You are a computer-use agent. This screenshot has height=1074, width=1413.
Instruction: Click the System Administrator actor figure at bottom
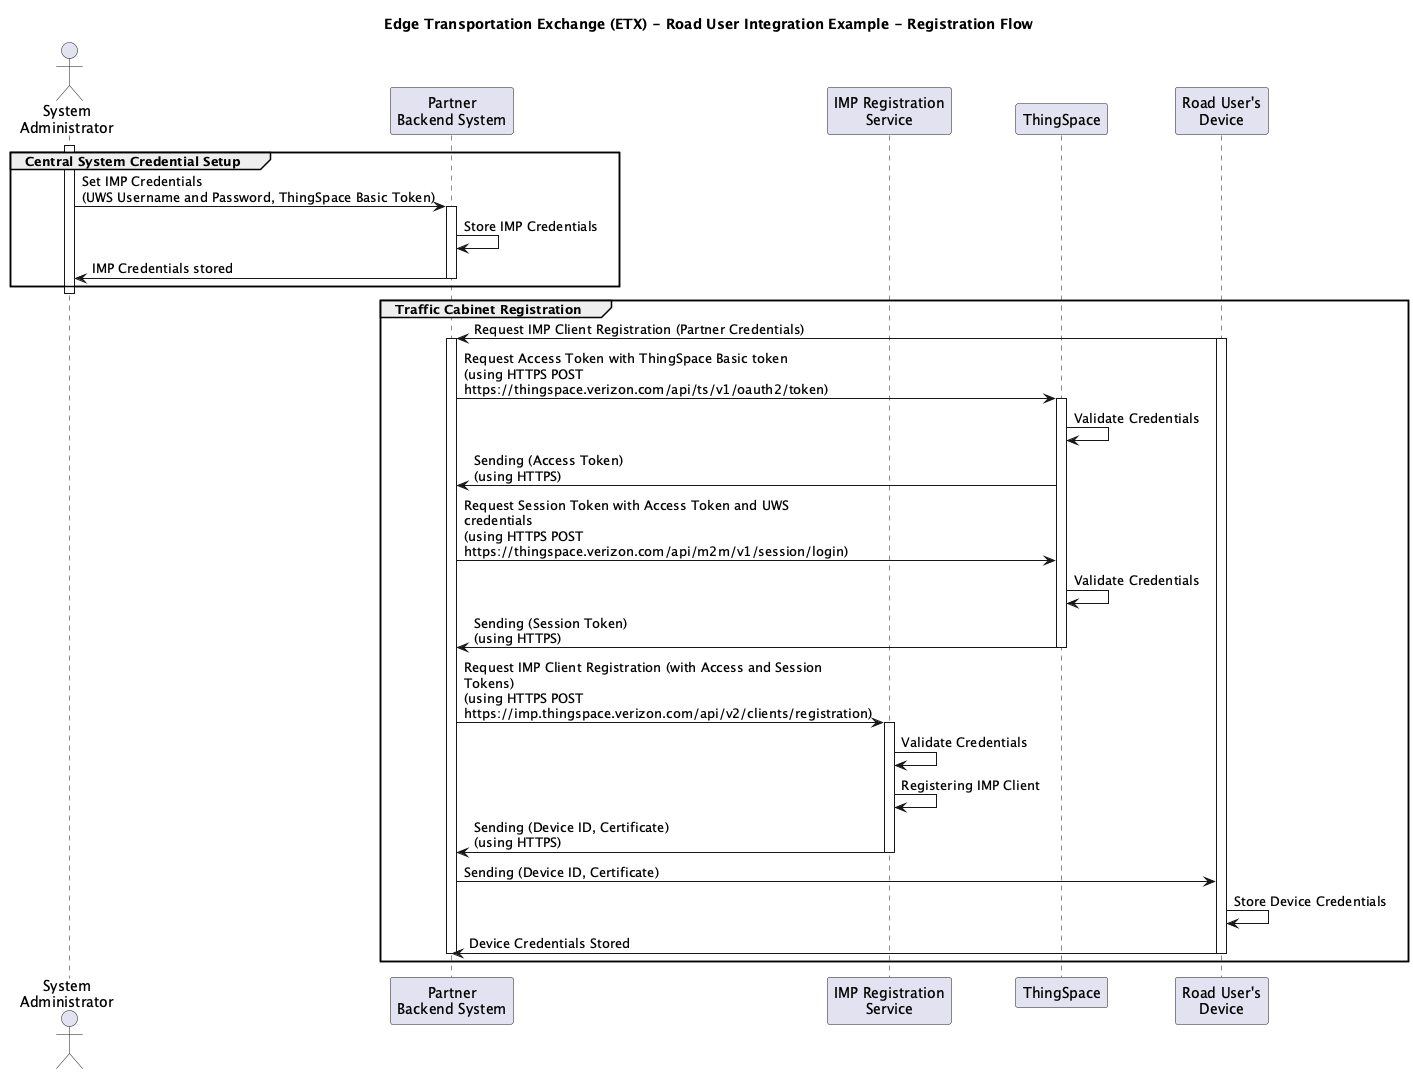click(x=69, y=1041)
